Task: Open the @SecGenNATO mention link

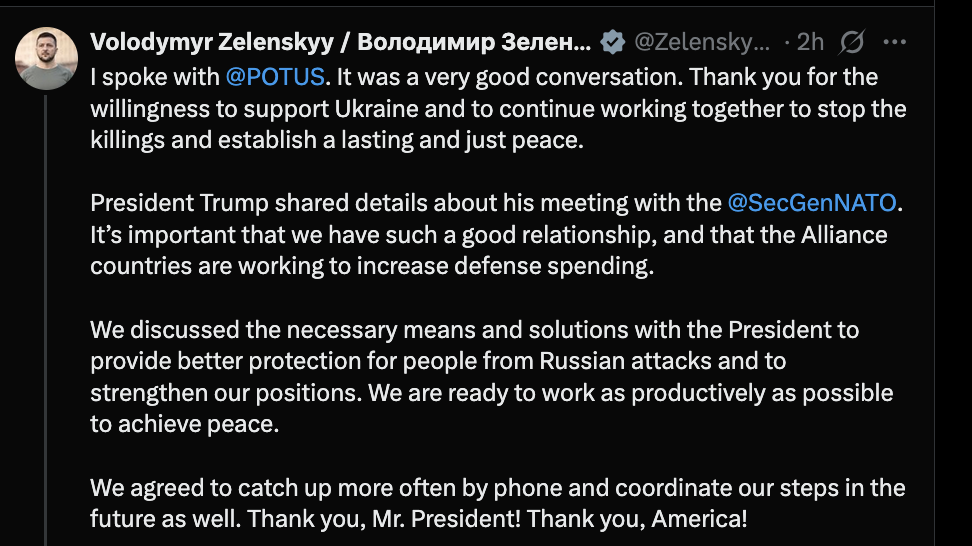Action: coord(814,203)
